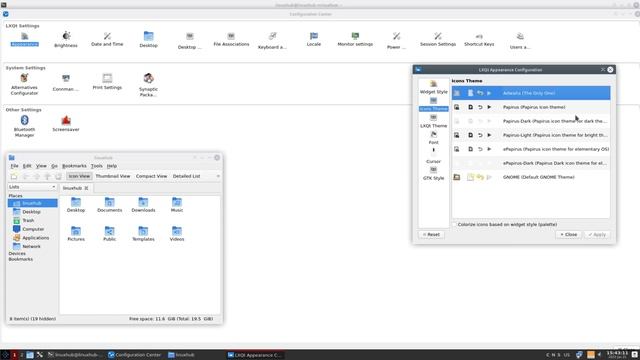The width and height of the screenshot is (640, 360).
Task: Open the View menu
Action: click(x=41, y=166)
